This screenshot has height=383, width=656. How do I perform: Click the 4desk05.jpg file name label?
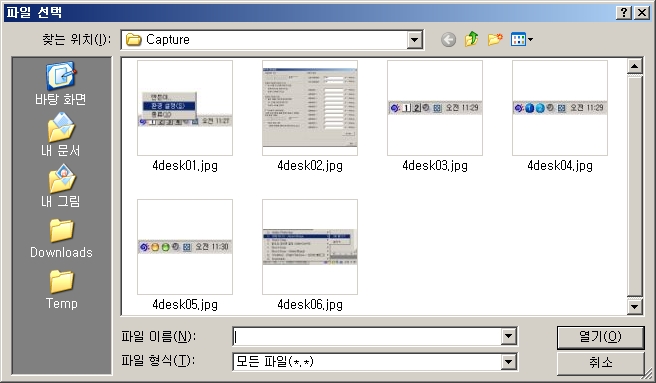(185, 305)
